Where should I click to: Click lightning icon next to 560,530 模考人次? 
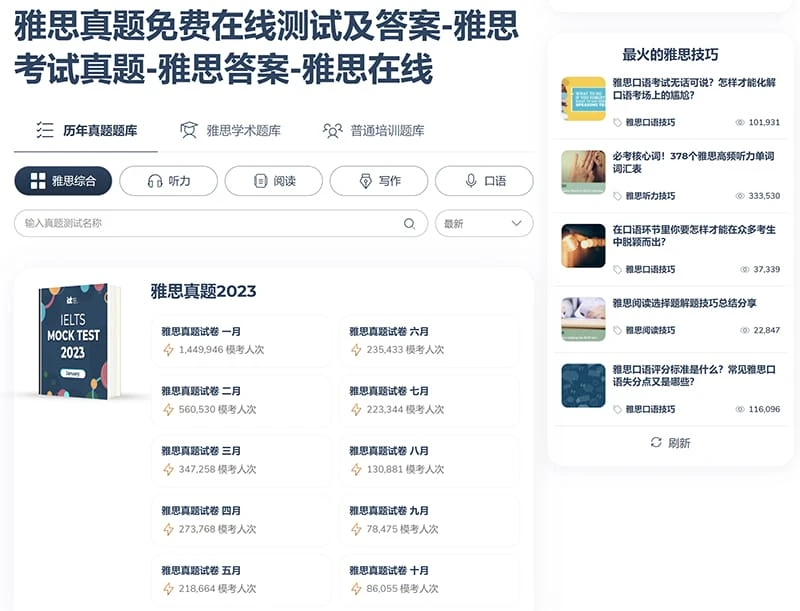(x=168, y=410)
